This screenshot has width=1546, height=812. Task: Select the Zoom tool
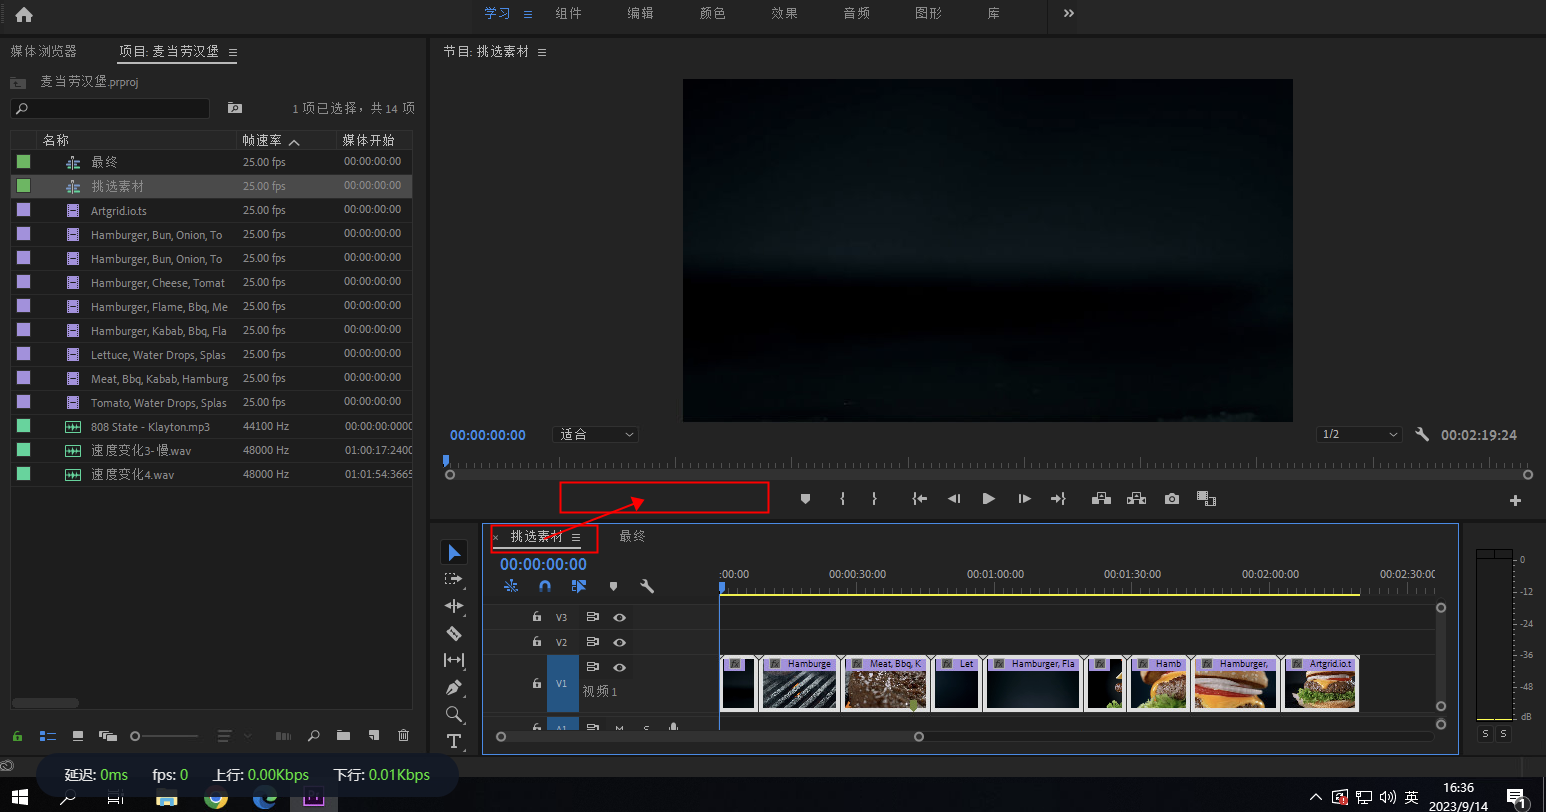point(454,714)
